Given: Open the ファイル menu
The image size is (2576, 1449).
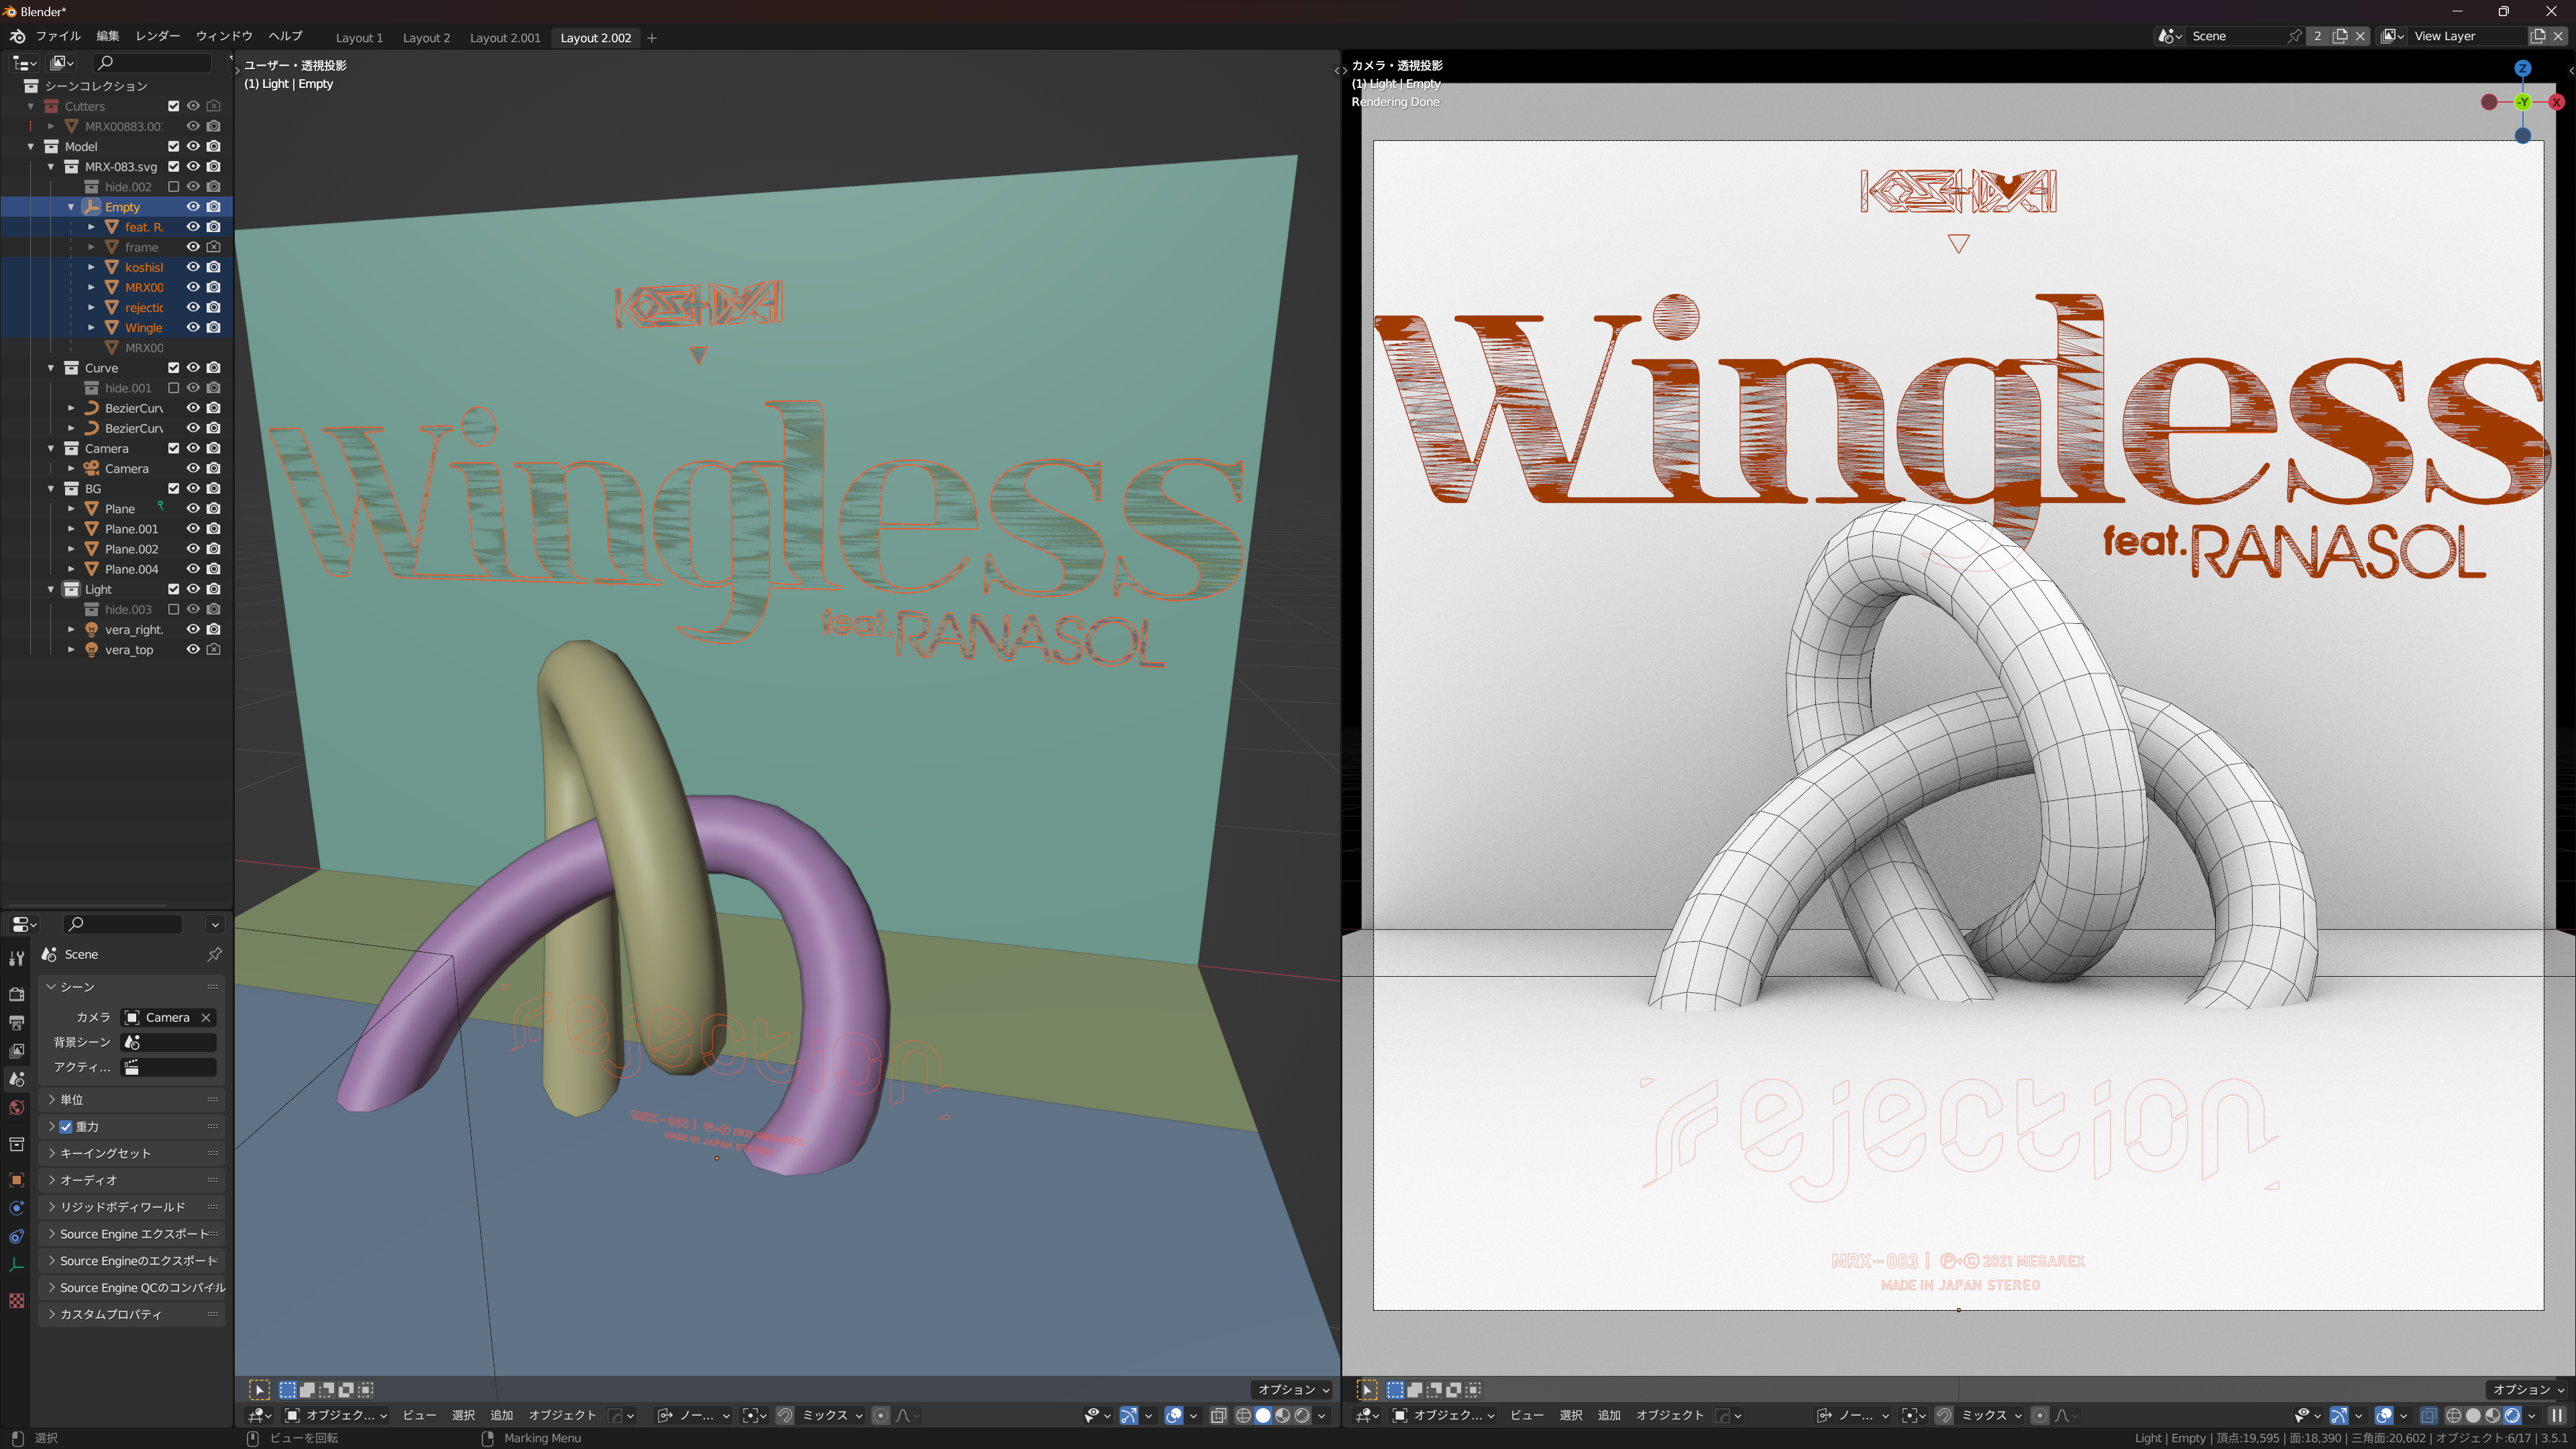Looking at the screenshot, I should 58,36.
